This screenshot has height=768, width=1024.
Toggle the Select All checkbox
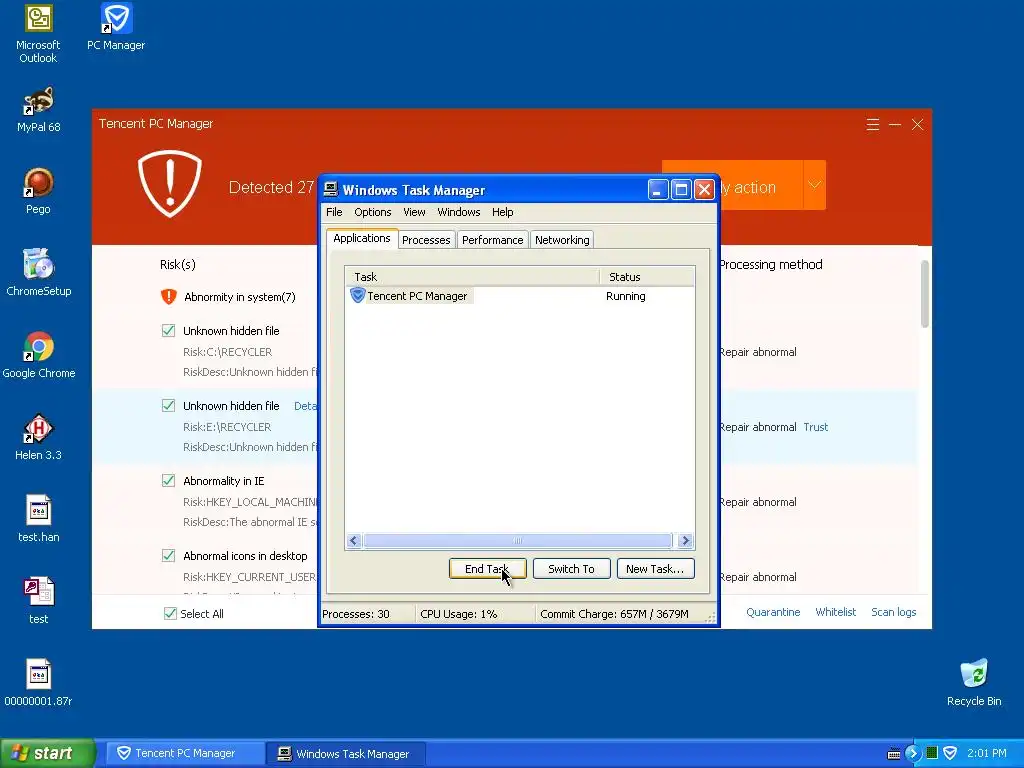tap(170, 613)
